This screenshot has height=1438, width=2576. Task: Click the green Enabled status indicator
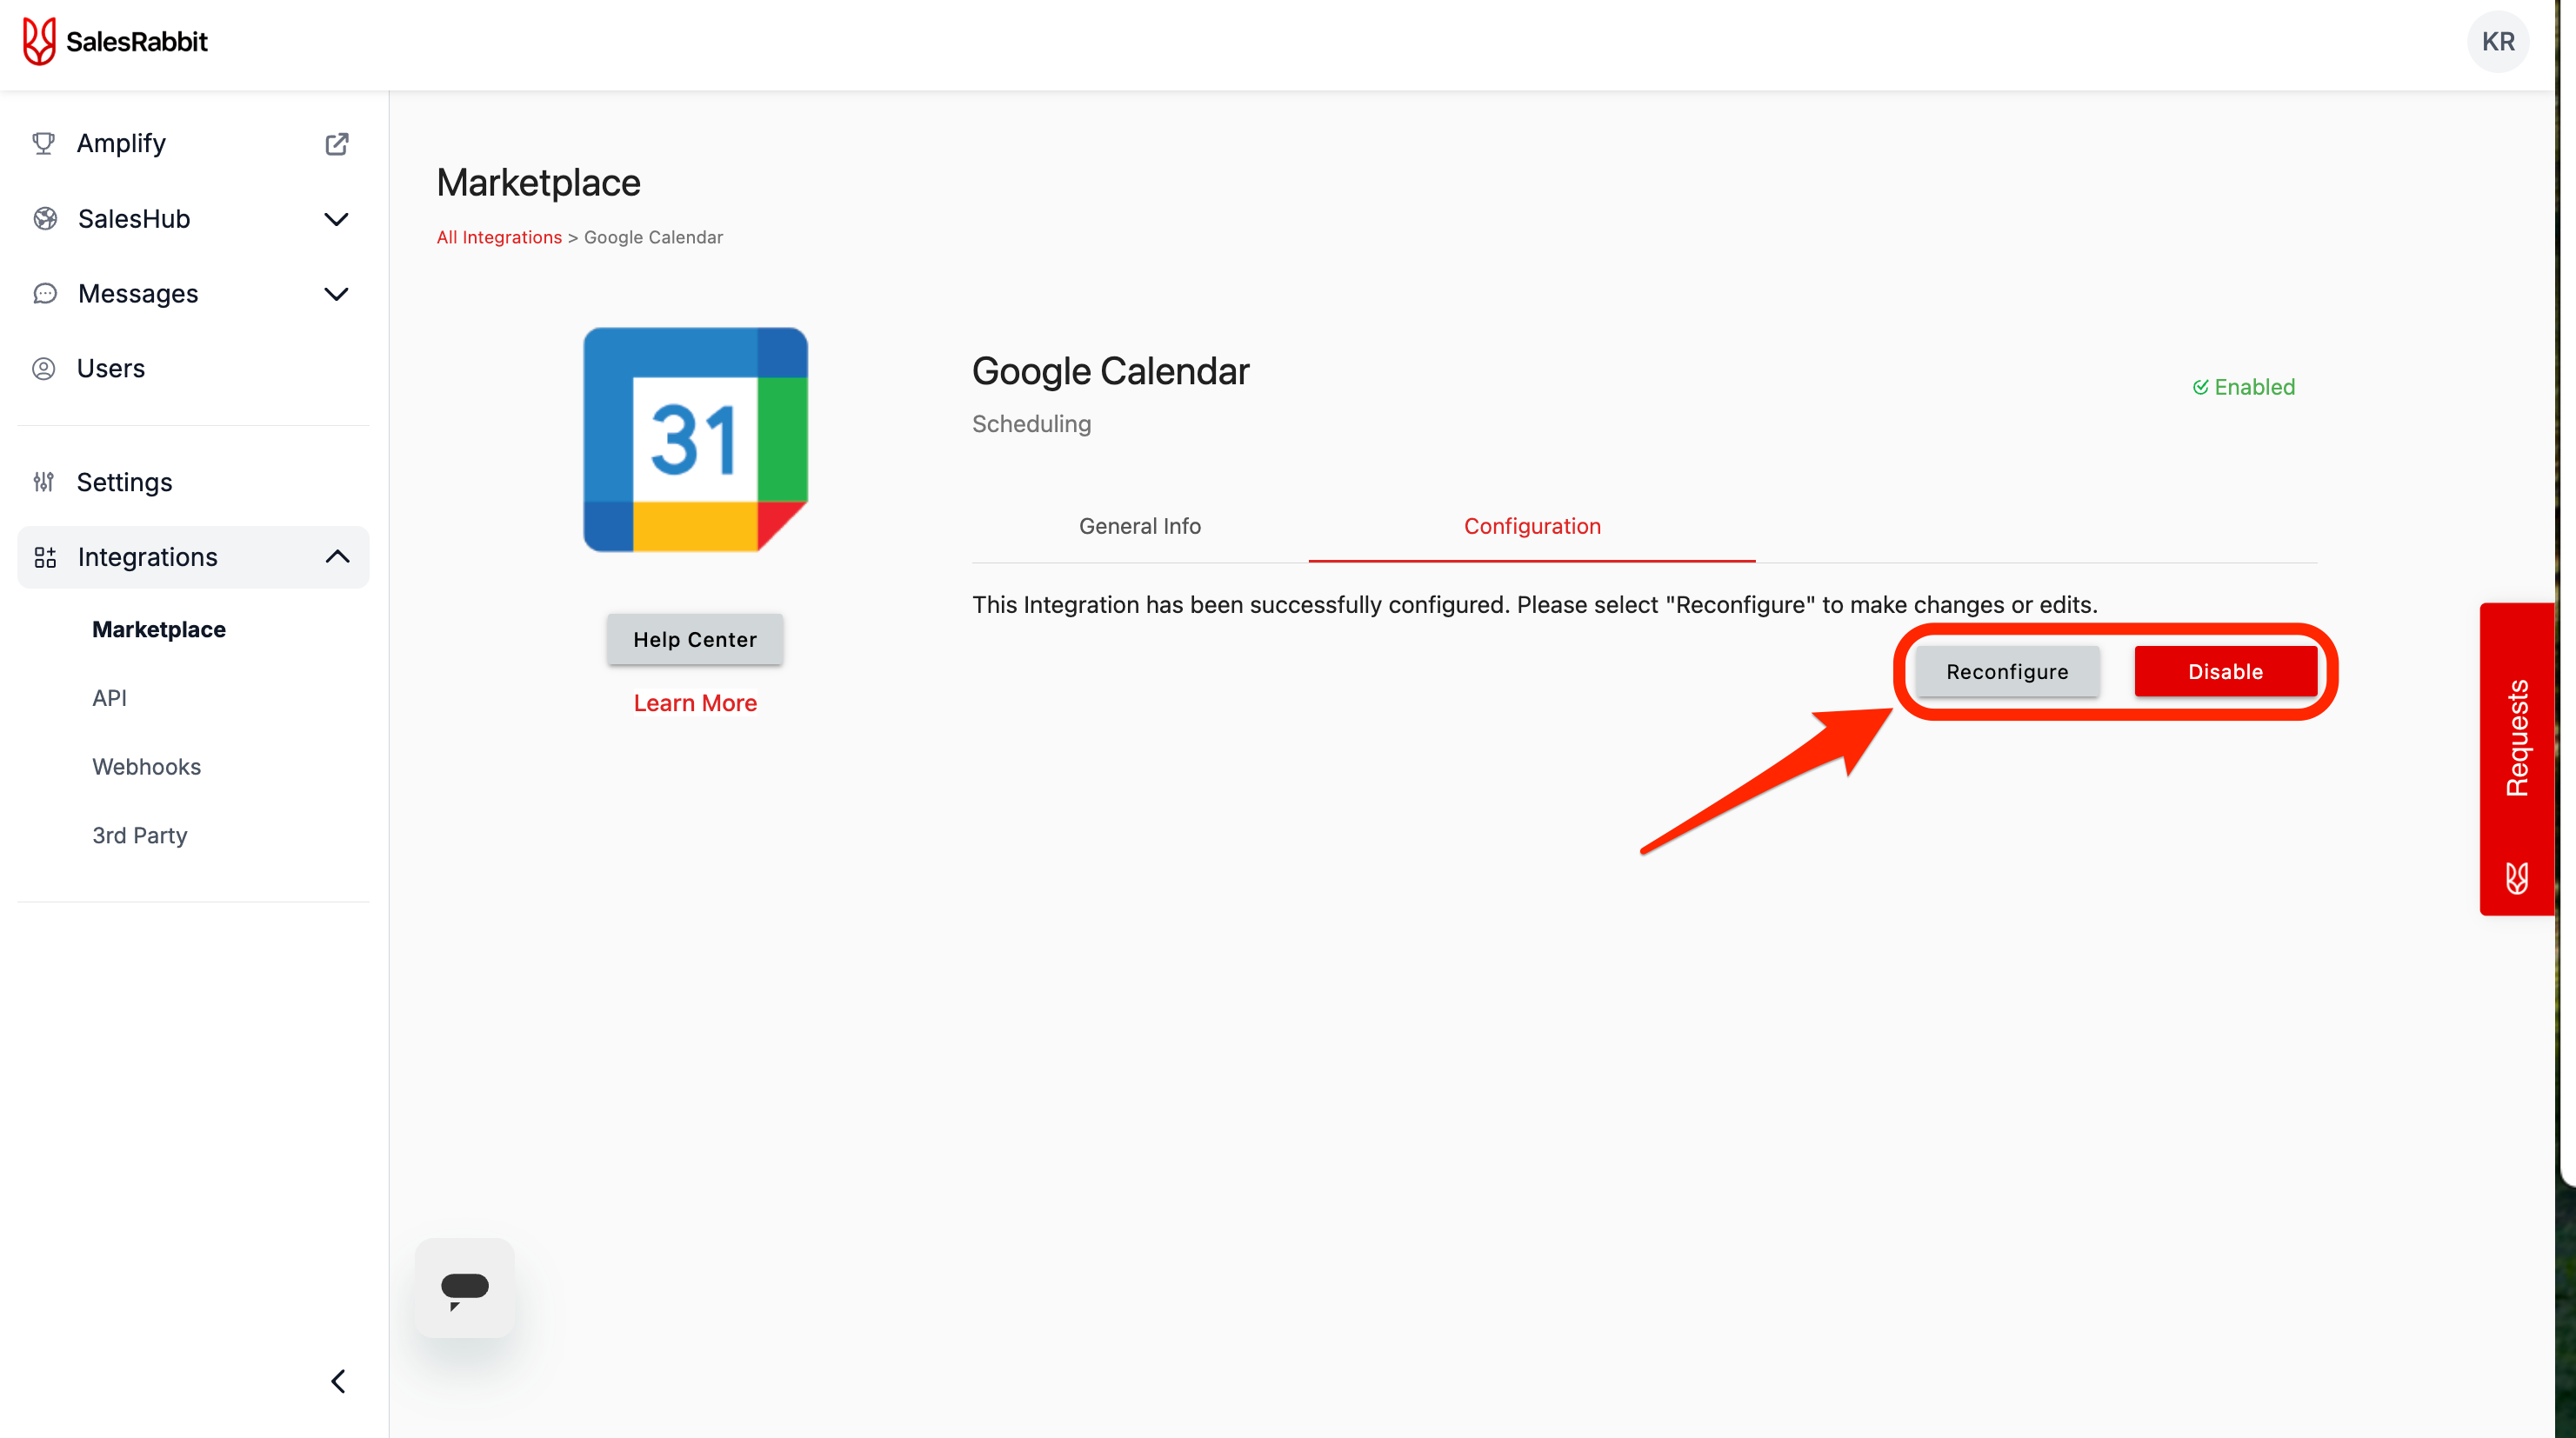pyautogui.click(x=2243, y=387)
